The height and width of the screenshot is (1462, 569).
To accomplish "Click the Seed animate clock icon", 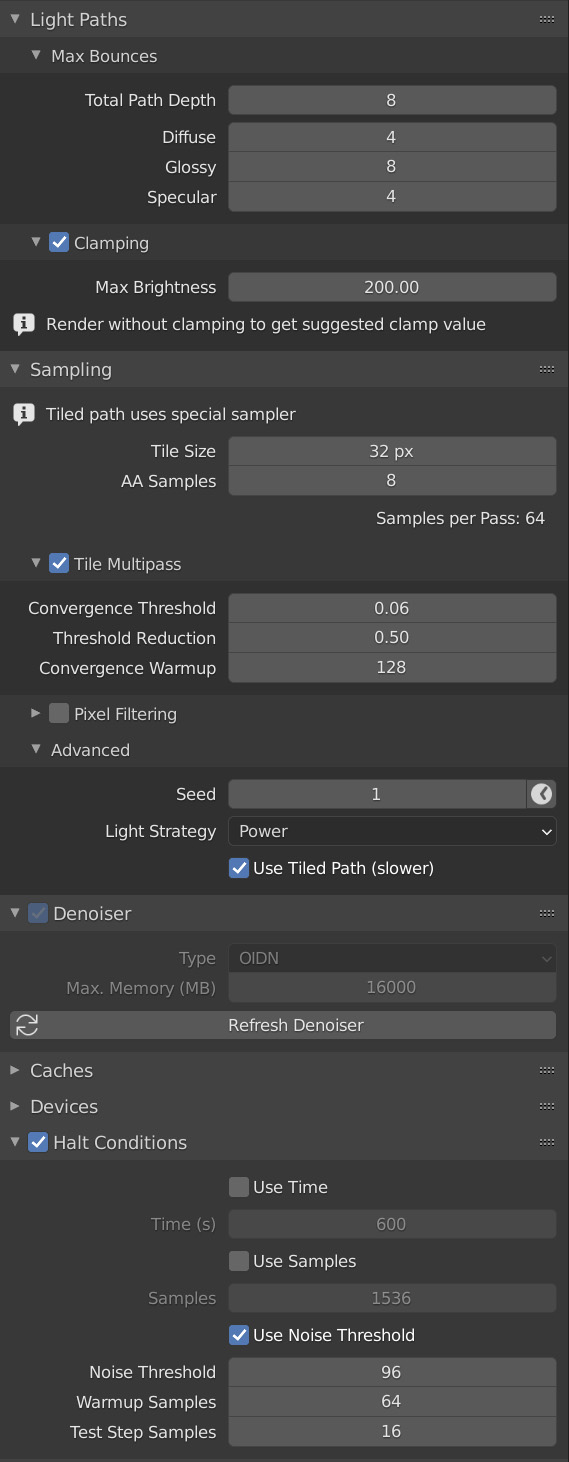I will point(541,794).
